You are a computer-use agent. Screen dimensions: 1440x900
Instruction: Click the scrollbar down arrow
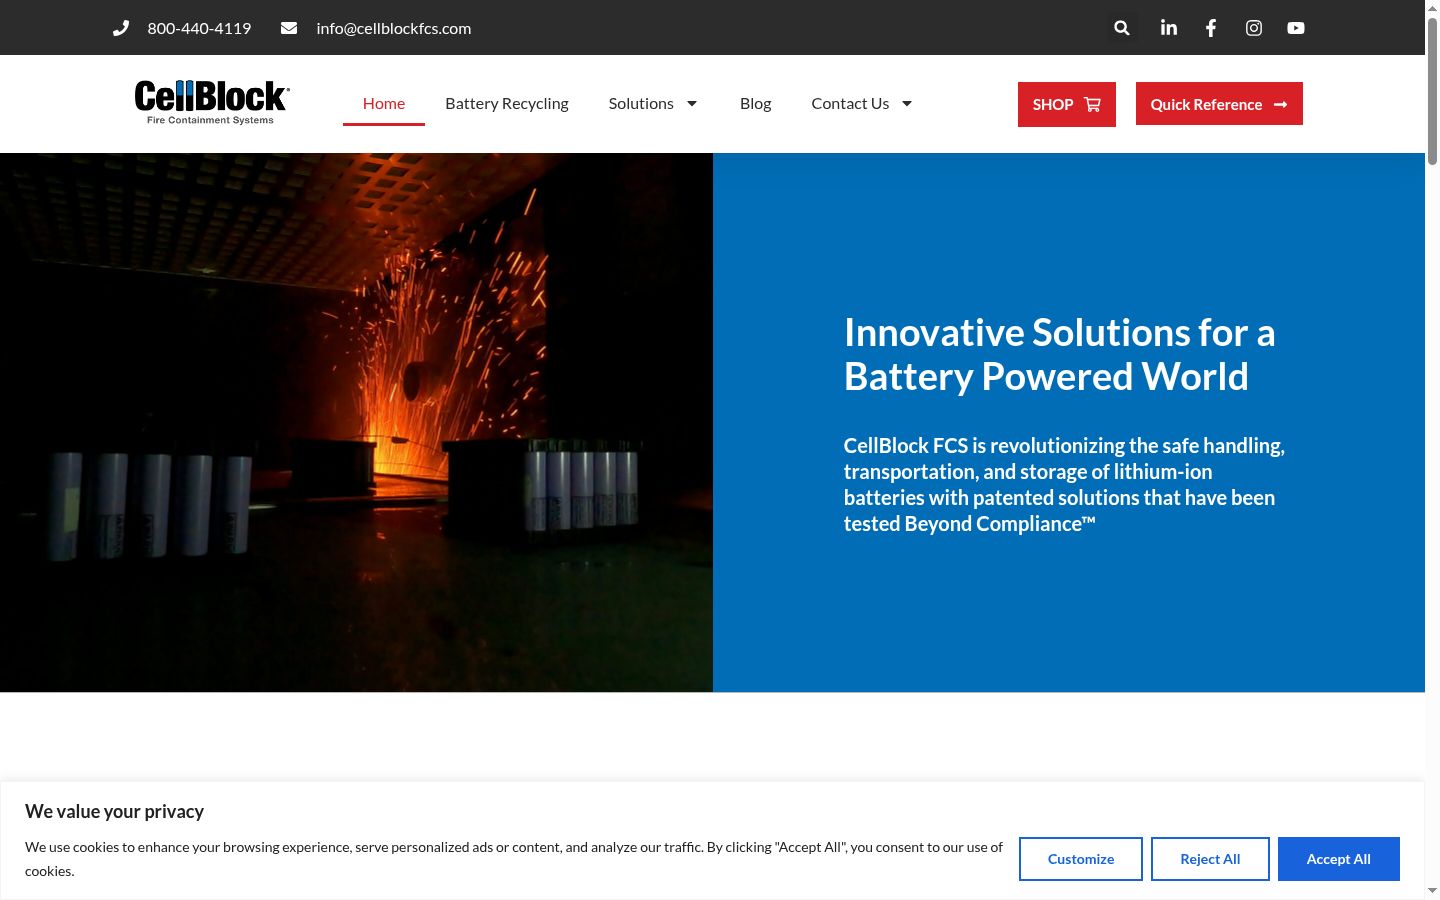click(1432, 891)
